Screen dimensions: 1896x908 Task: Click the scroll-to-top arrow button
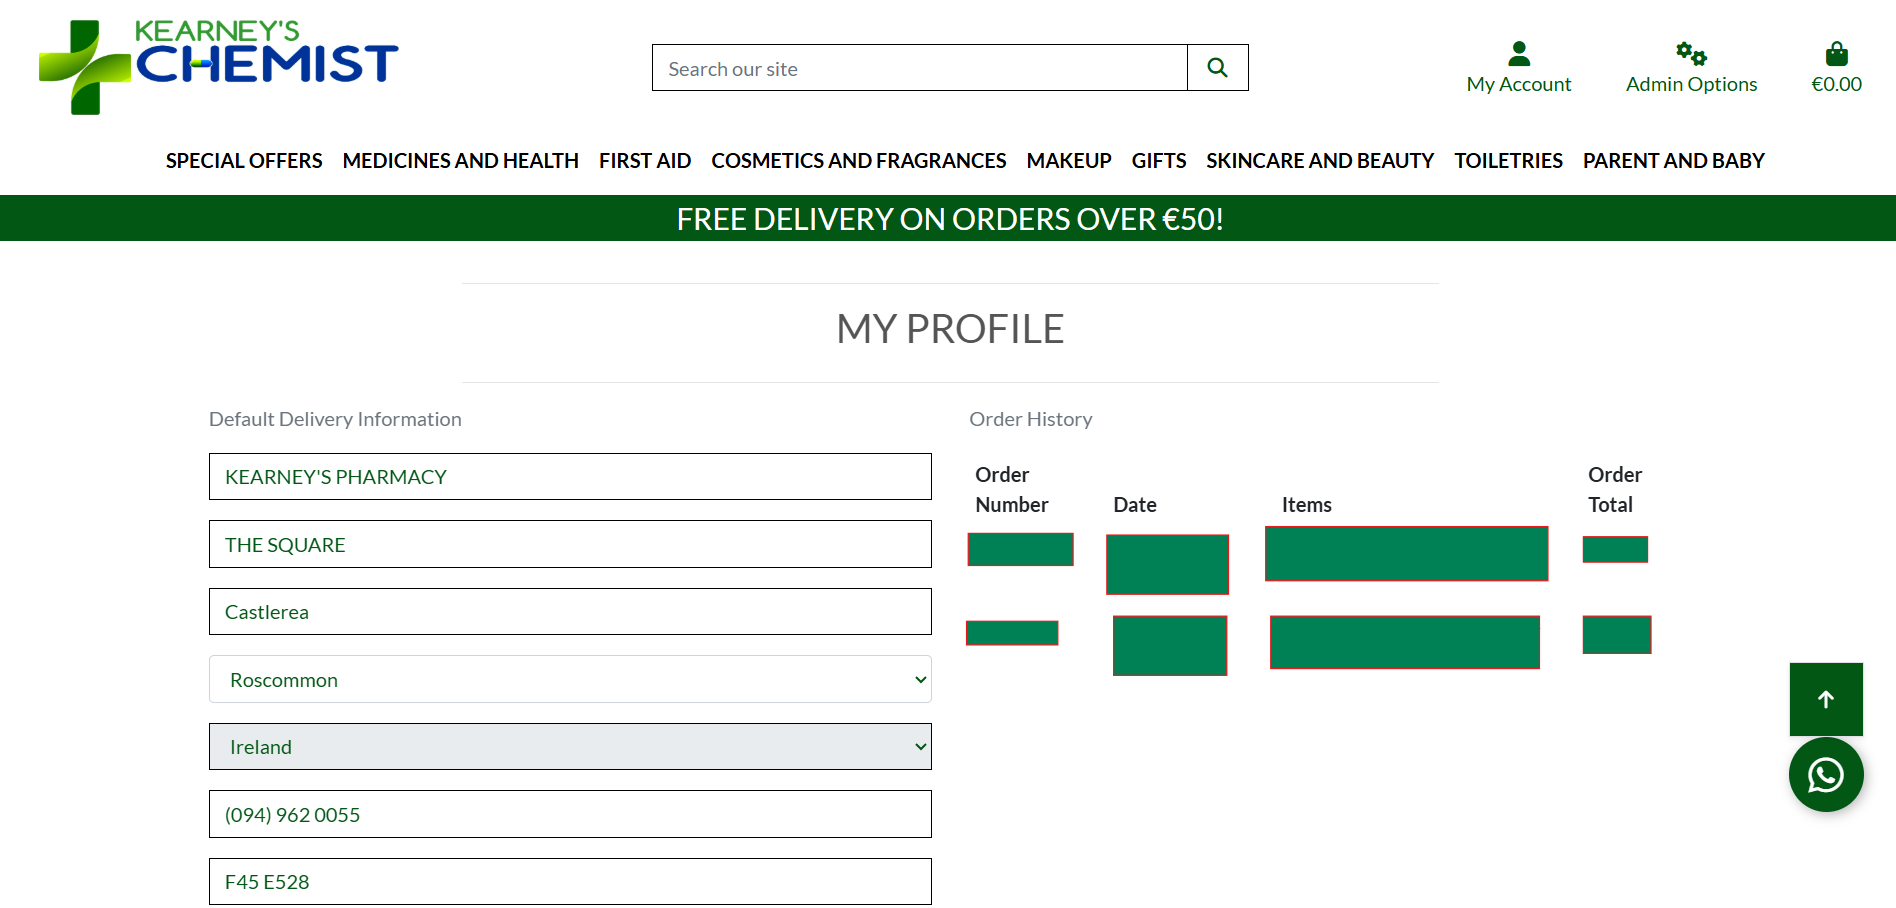pyautogui.click(x=1826, y=699)
